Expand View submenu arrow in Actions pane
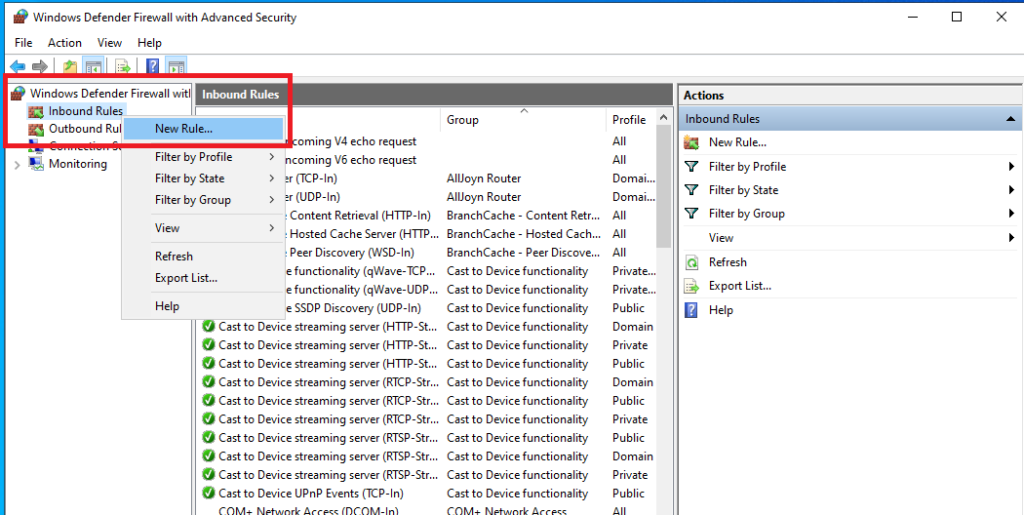The width and height of the screenshot is (1024, 515). (1012, 238)
